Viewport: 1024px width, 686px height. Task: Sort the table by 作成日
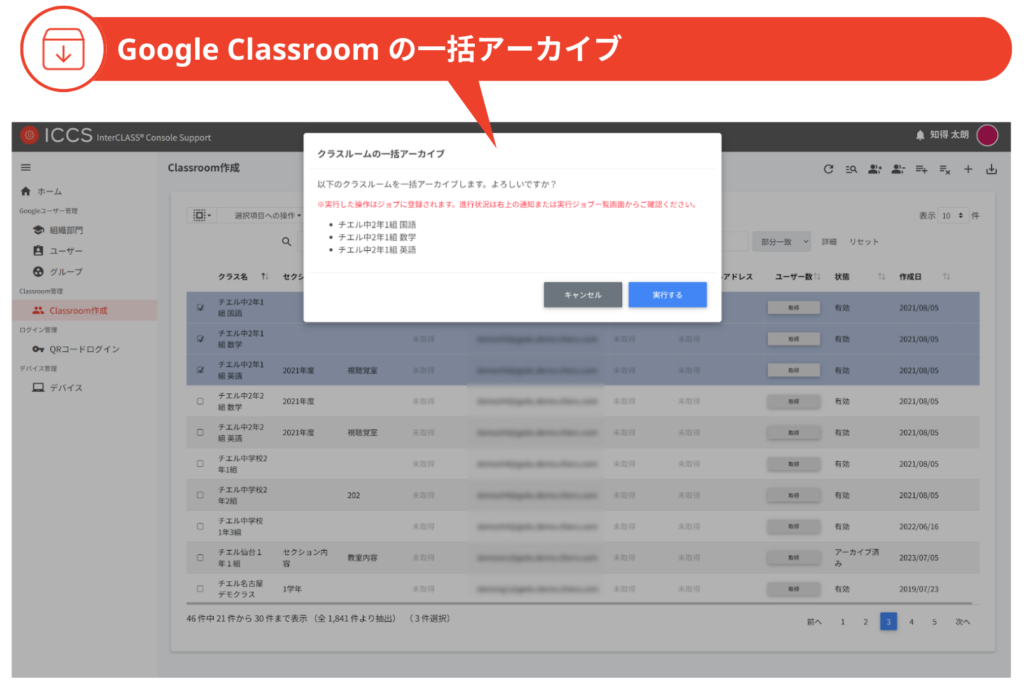pyautogui.click(x=946, y=276)
